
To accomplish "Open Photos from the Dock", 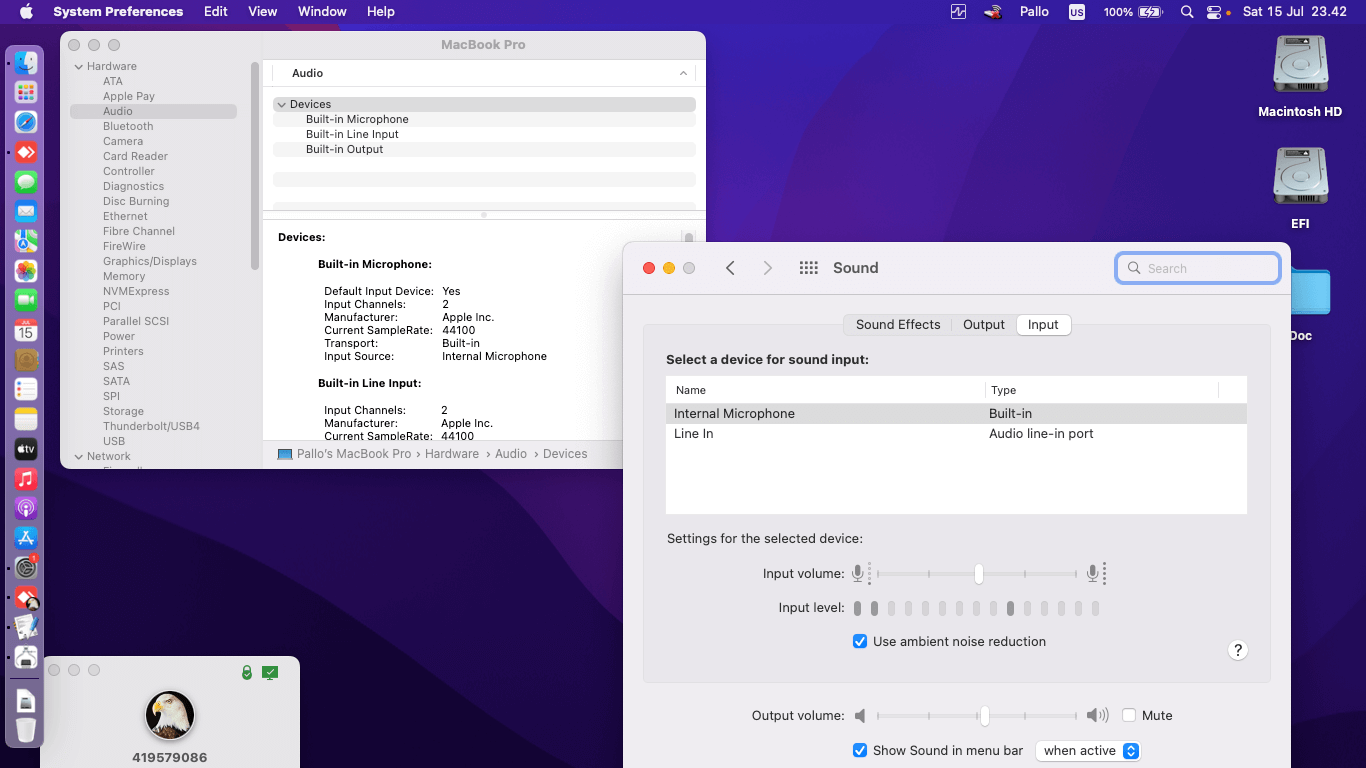I will click(x=26, y=271).
